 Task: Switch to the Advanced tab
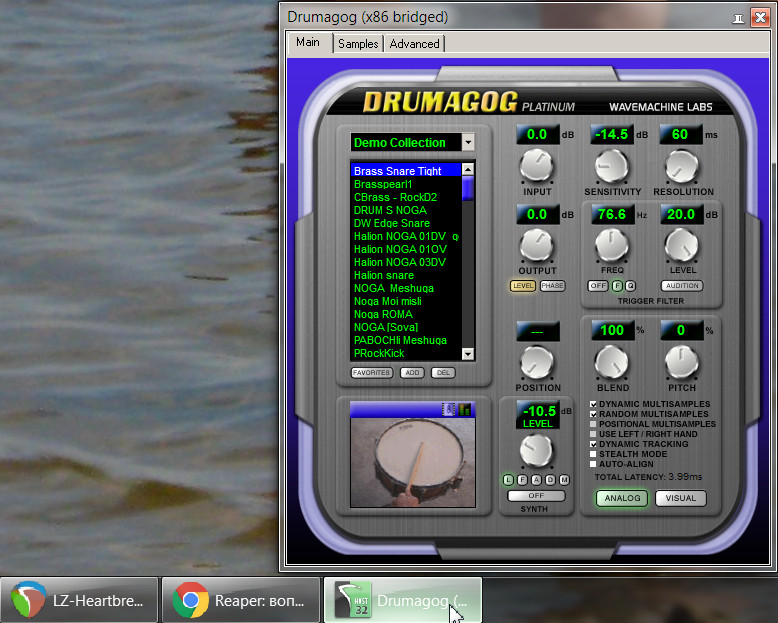(x=414, y=44)
